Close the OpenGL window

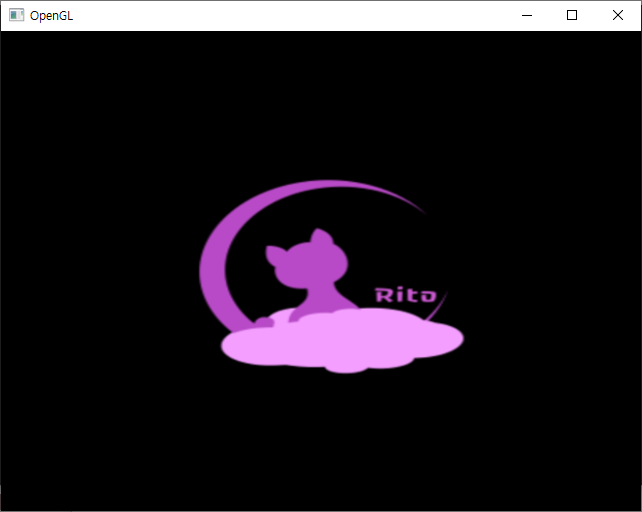618,16
